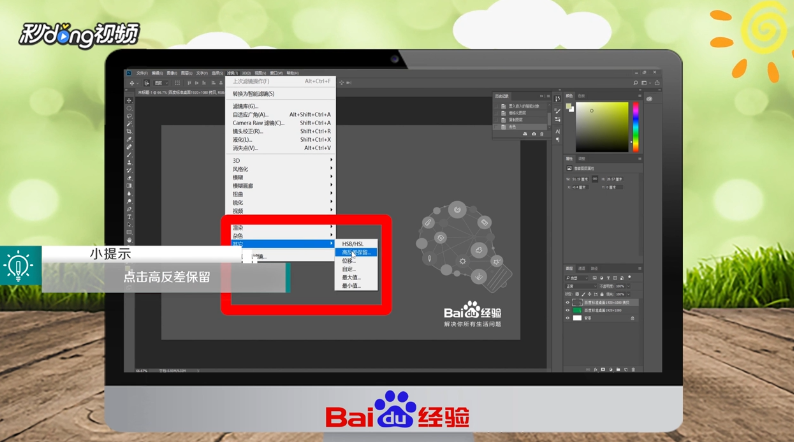Select the Clone Stamp tool
Screen dimensions: 794x442
click(129, 163)
